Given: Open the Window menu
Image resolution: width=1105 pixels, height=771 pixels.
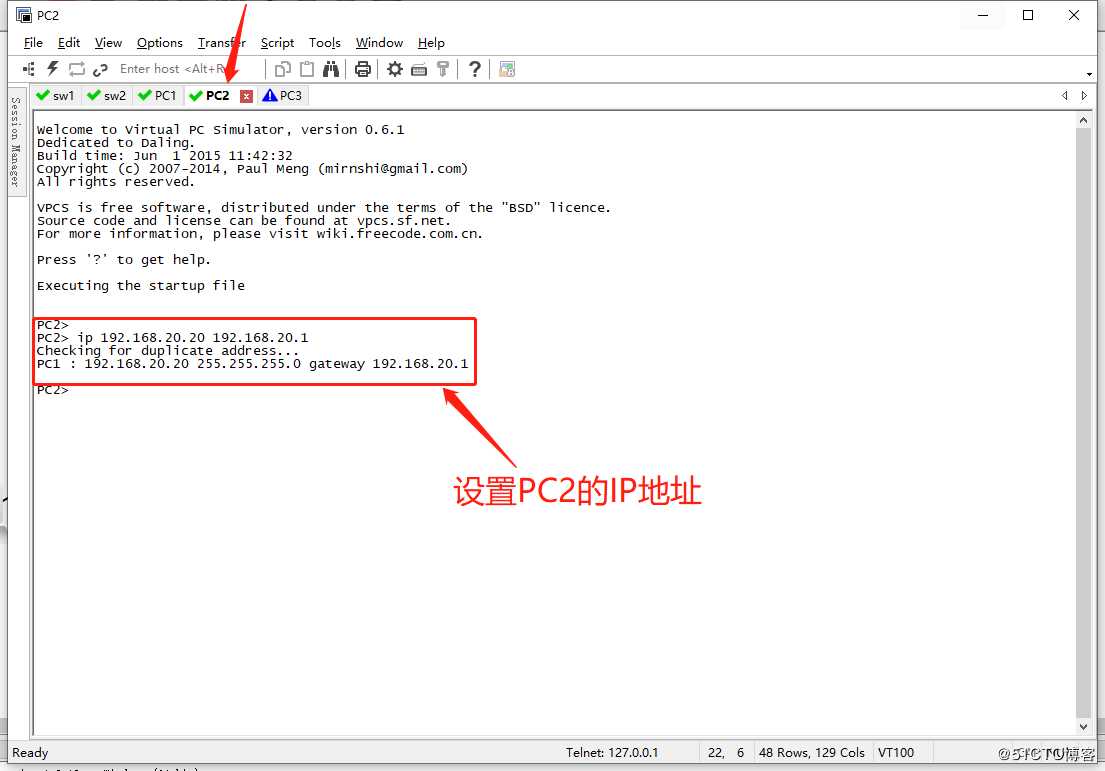Looking at the screenshot, I should 379,43.
